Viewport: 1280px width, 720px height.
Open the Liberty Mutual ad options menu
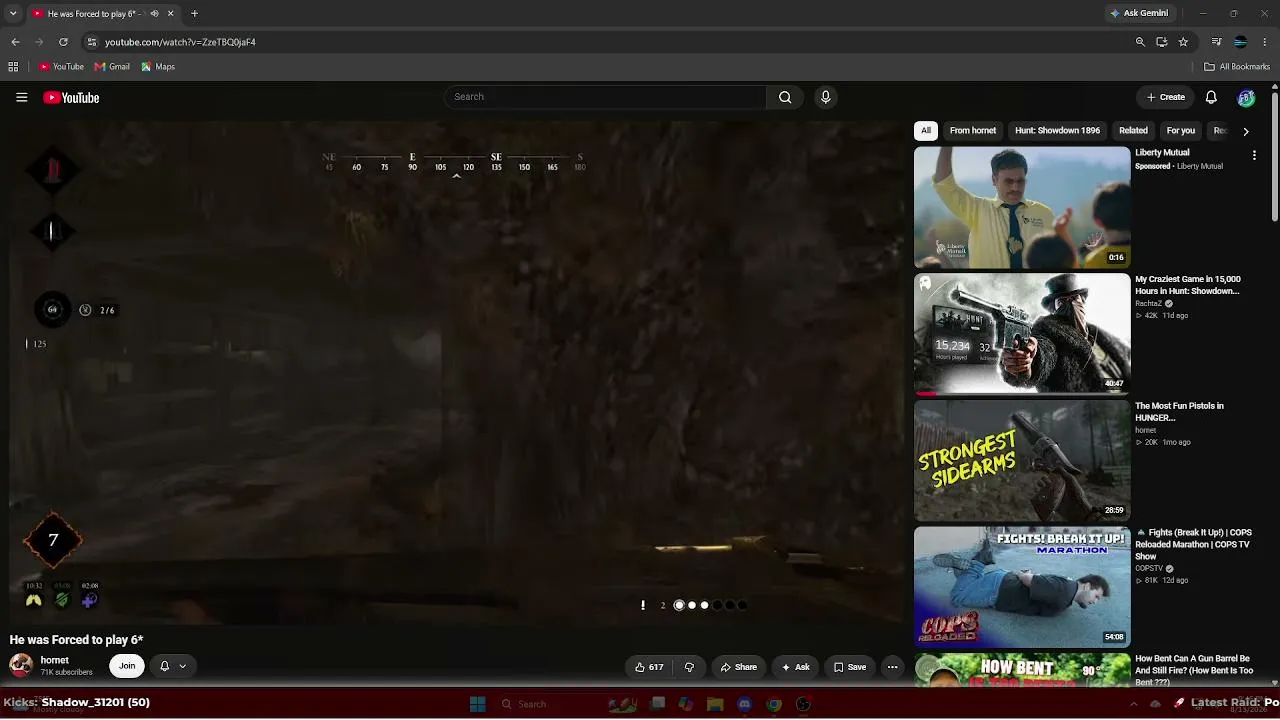pyautogui.click(x=1254, y=155)
